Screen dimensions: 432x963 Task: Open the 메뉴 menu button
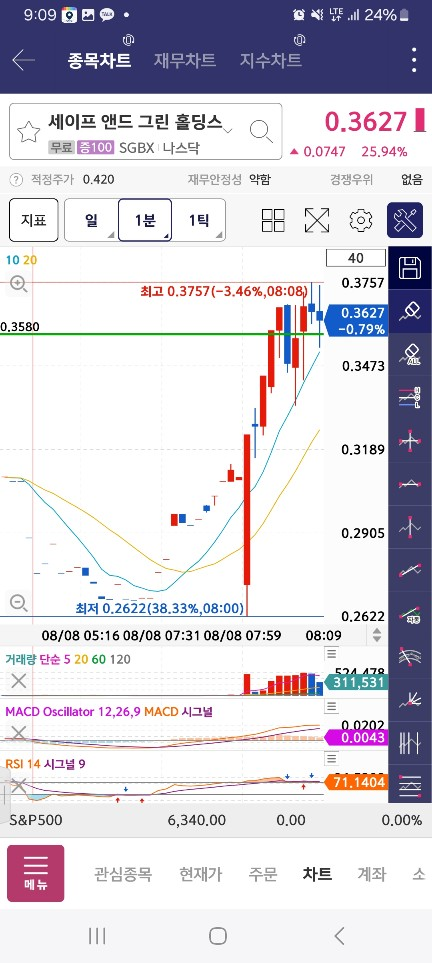36,873
